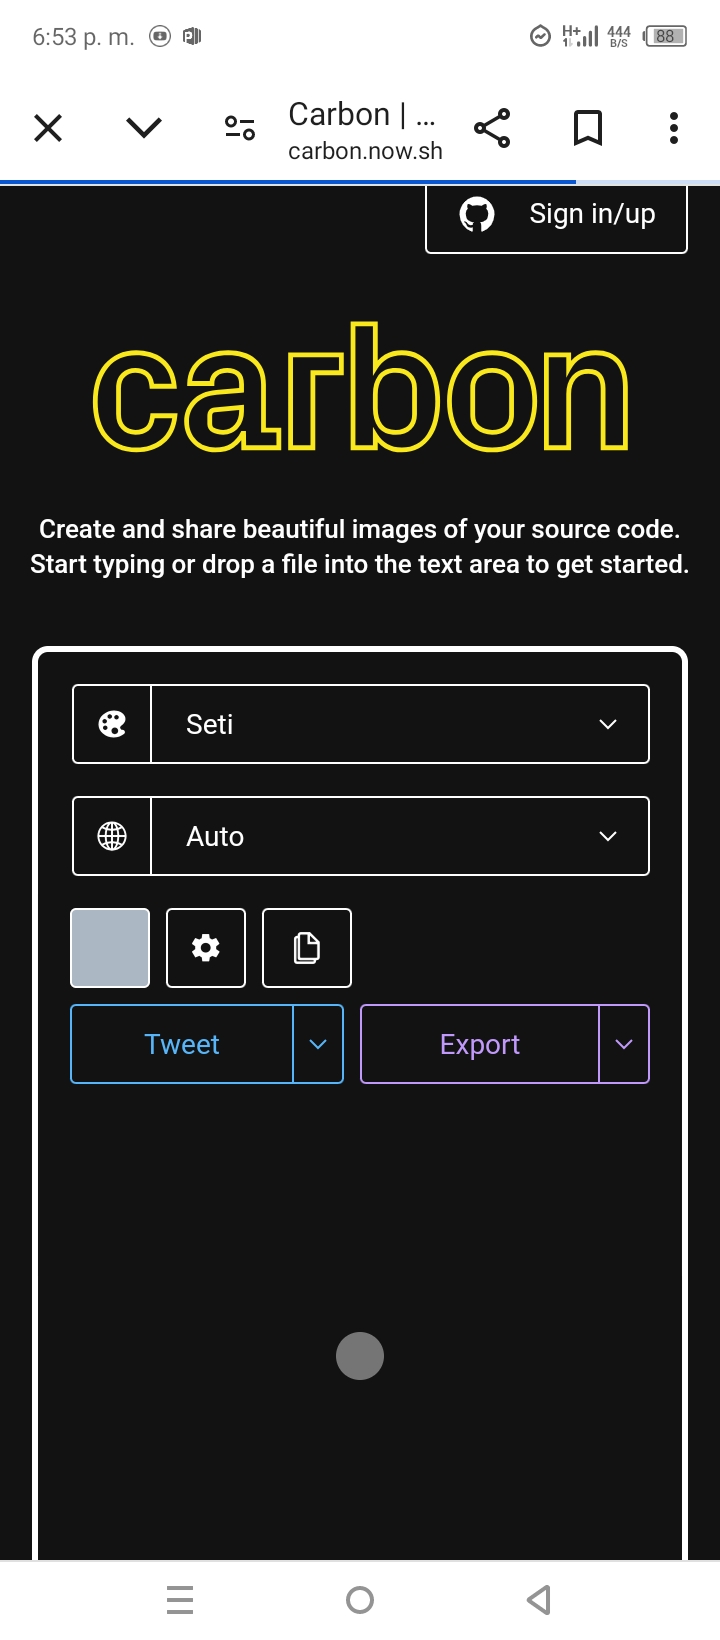Click the GitHub logo icon
Viewport: 720px width, 1640px height.
477,214
